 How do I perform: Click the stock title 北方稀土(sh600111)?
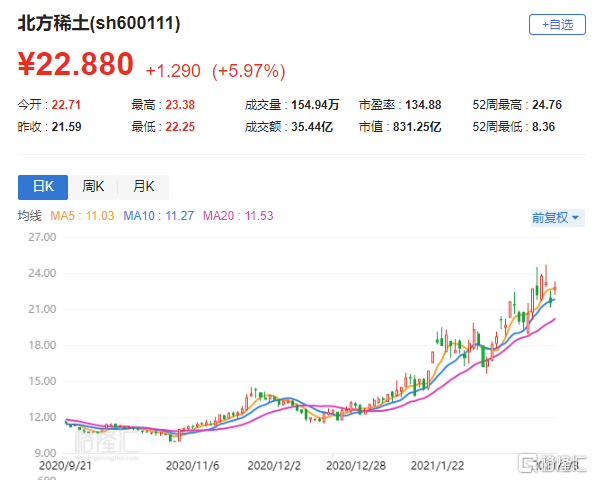(x=99, y=23)
